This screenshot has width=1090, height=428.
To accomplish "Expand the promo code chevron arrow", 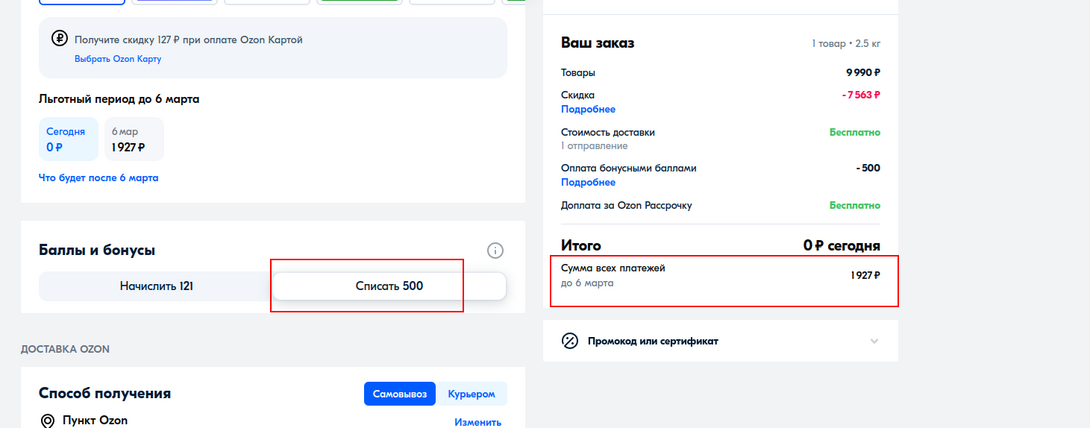I will (x=874, y=341).
